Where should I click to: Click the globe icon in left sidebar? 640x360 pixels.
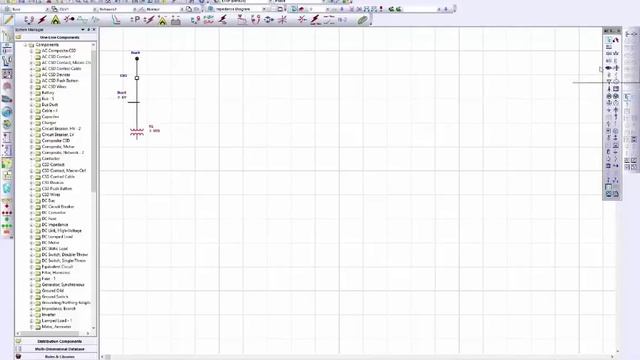[x=7, y=112]
